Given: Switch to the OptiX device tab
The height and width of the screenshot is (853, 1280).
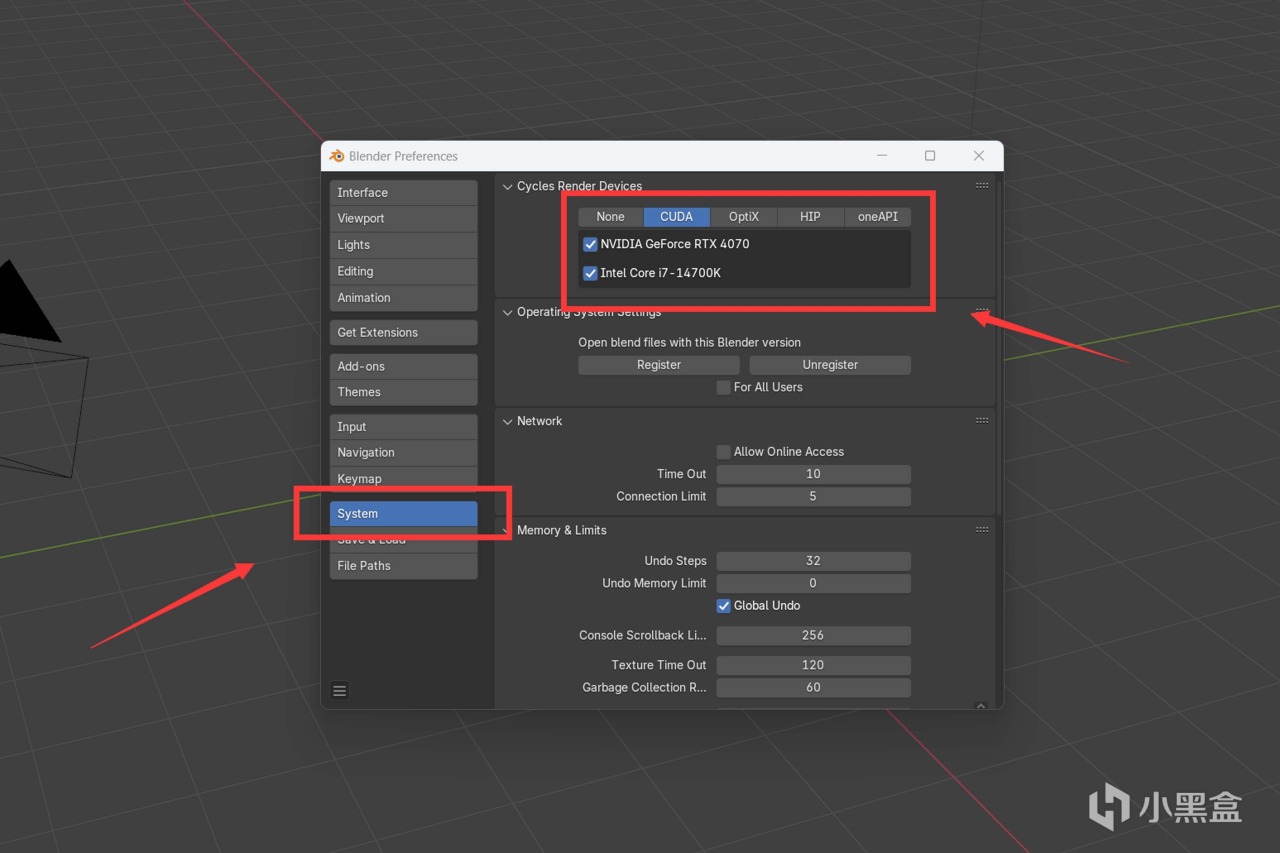Looking at the screenshot, I should point(744,217).
